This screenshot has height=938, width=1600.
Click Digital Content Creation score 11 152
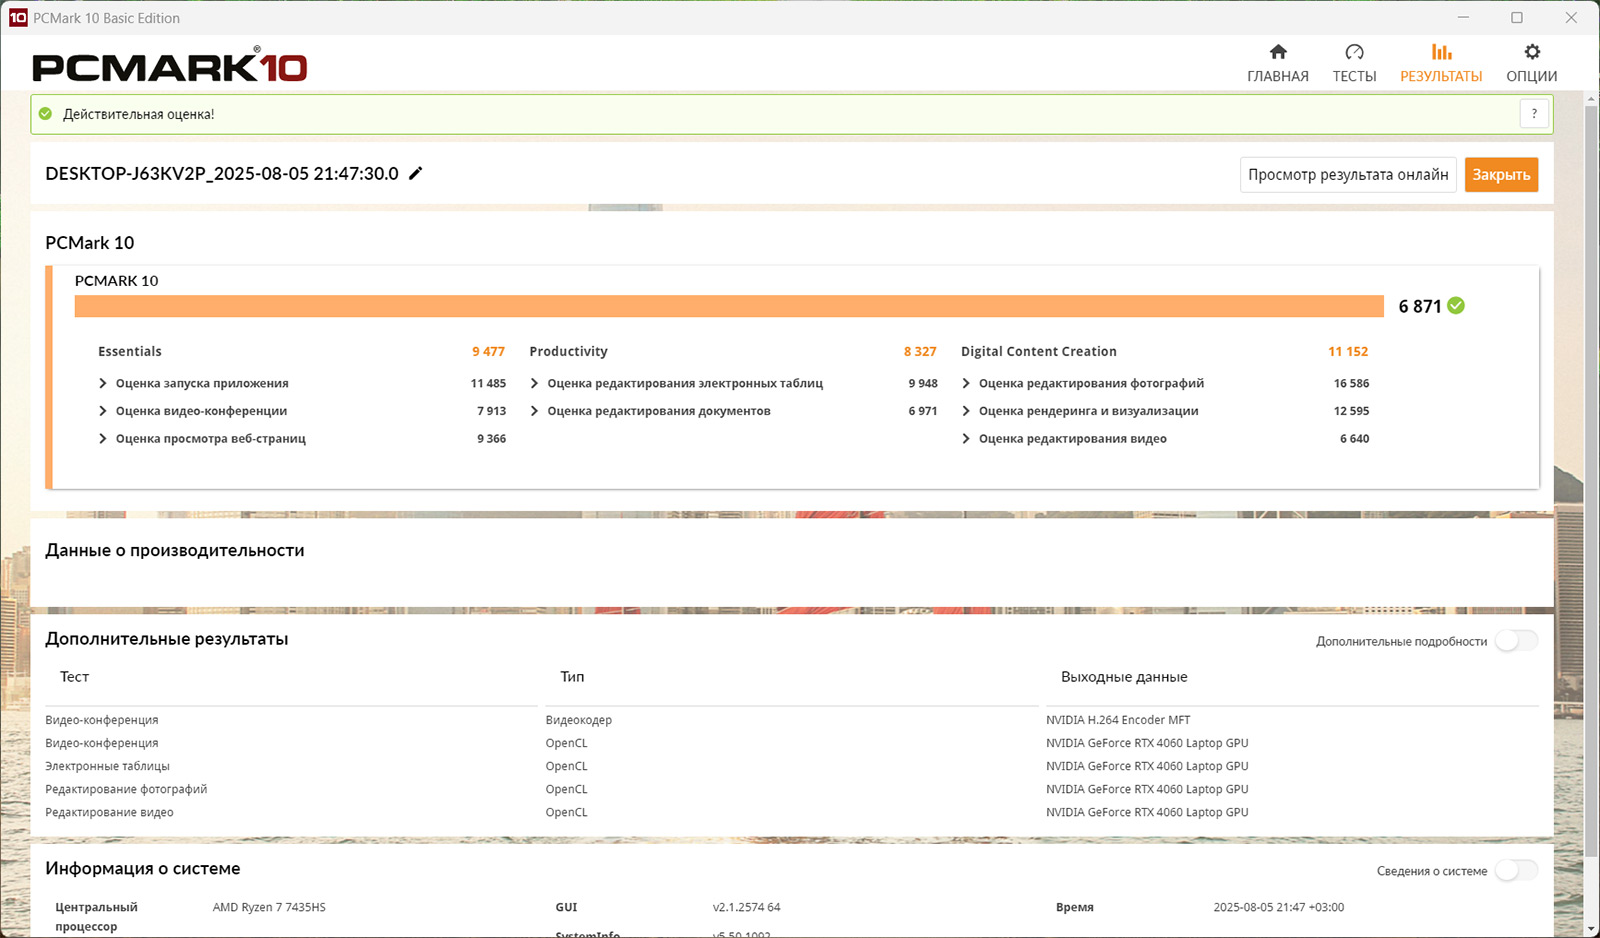(x=1348, y=352)
